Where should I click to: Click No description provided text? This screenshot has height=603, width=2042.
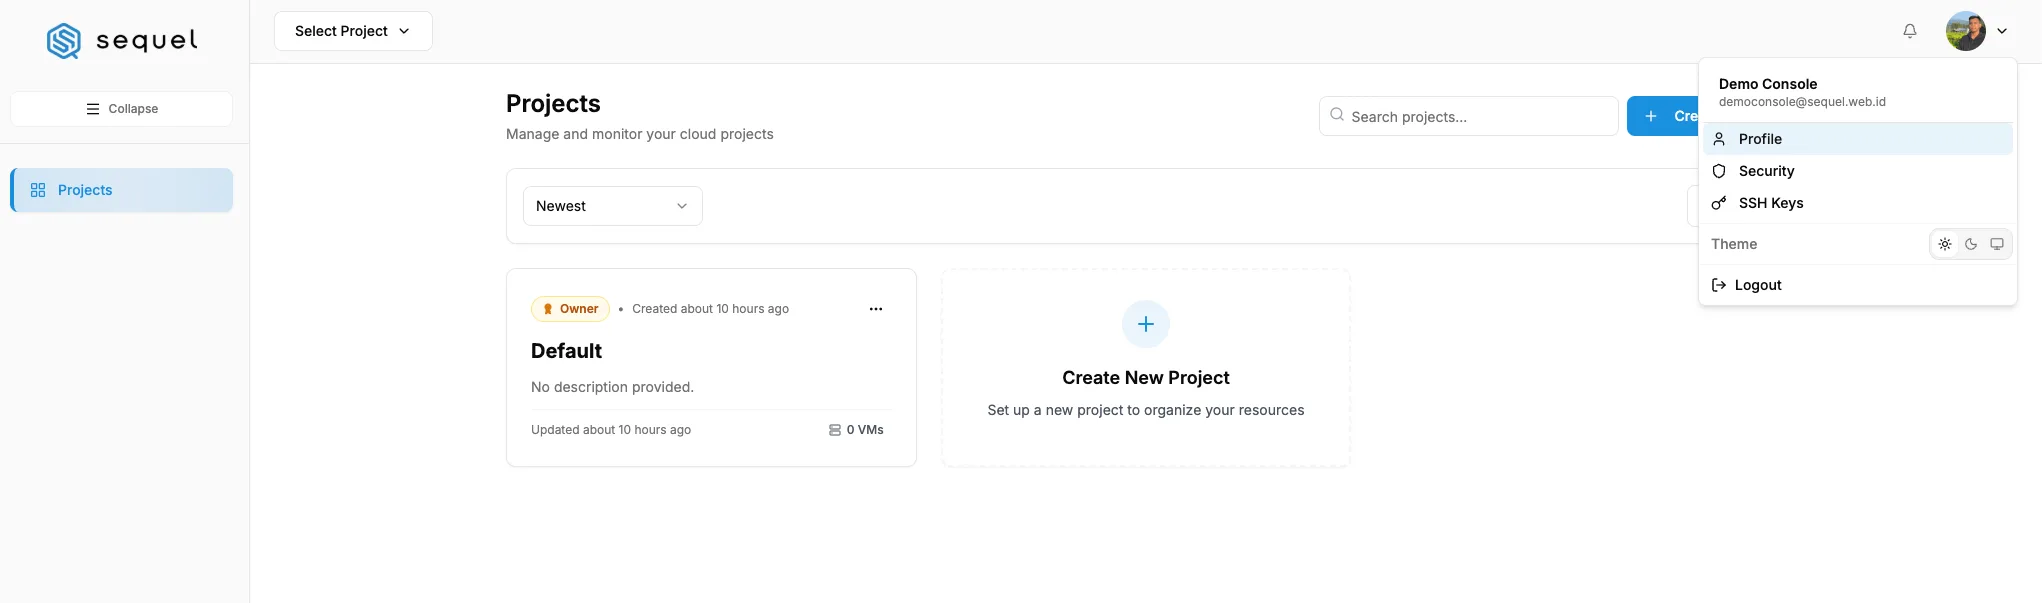tap(612, 387)
